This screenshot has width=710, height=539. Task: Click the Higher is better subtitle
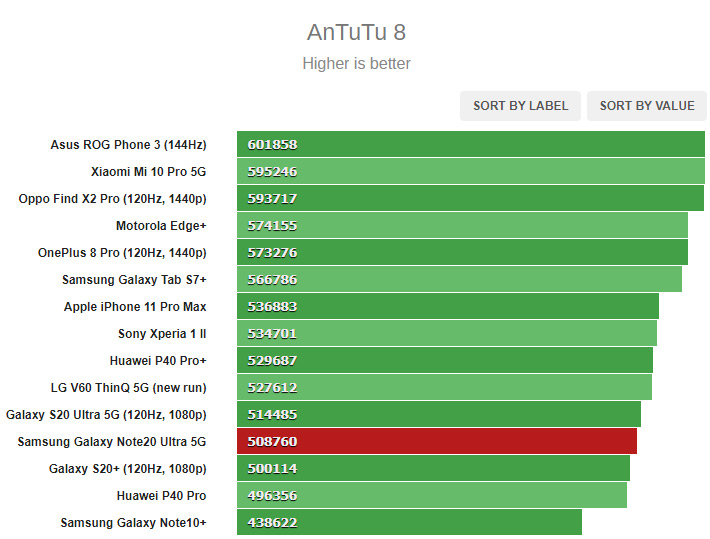(356, 63)
